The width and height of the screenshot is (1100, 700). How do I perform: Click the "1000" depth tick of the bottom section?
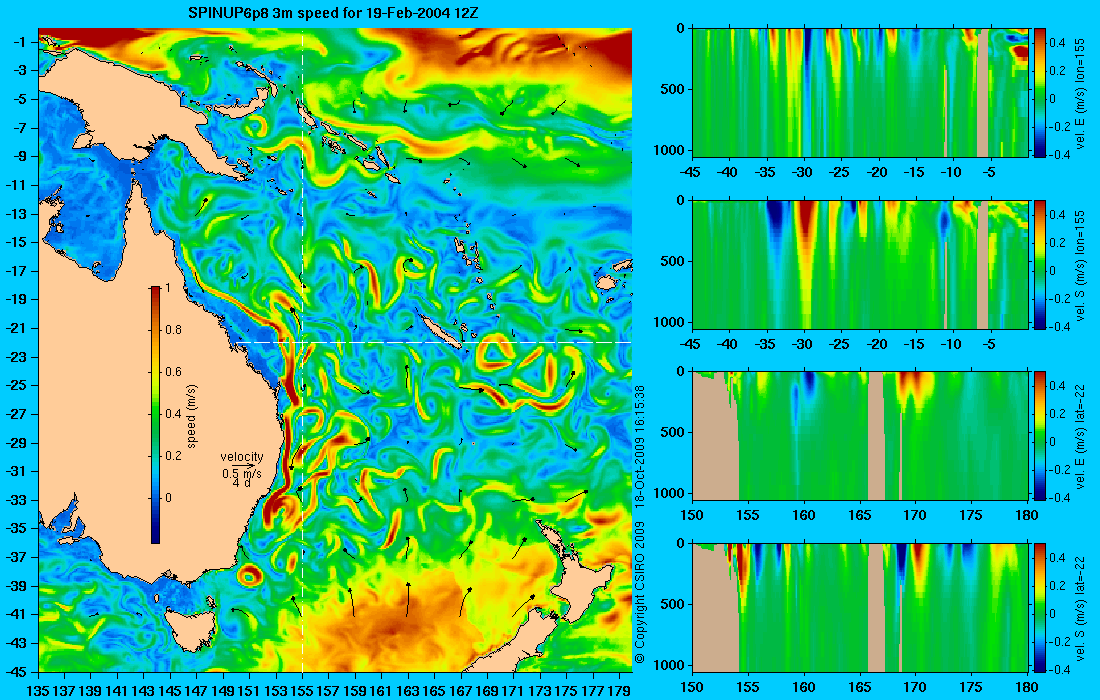pyautogui.click(x=670, y=665)
